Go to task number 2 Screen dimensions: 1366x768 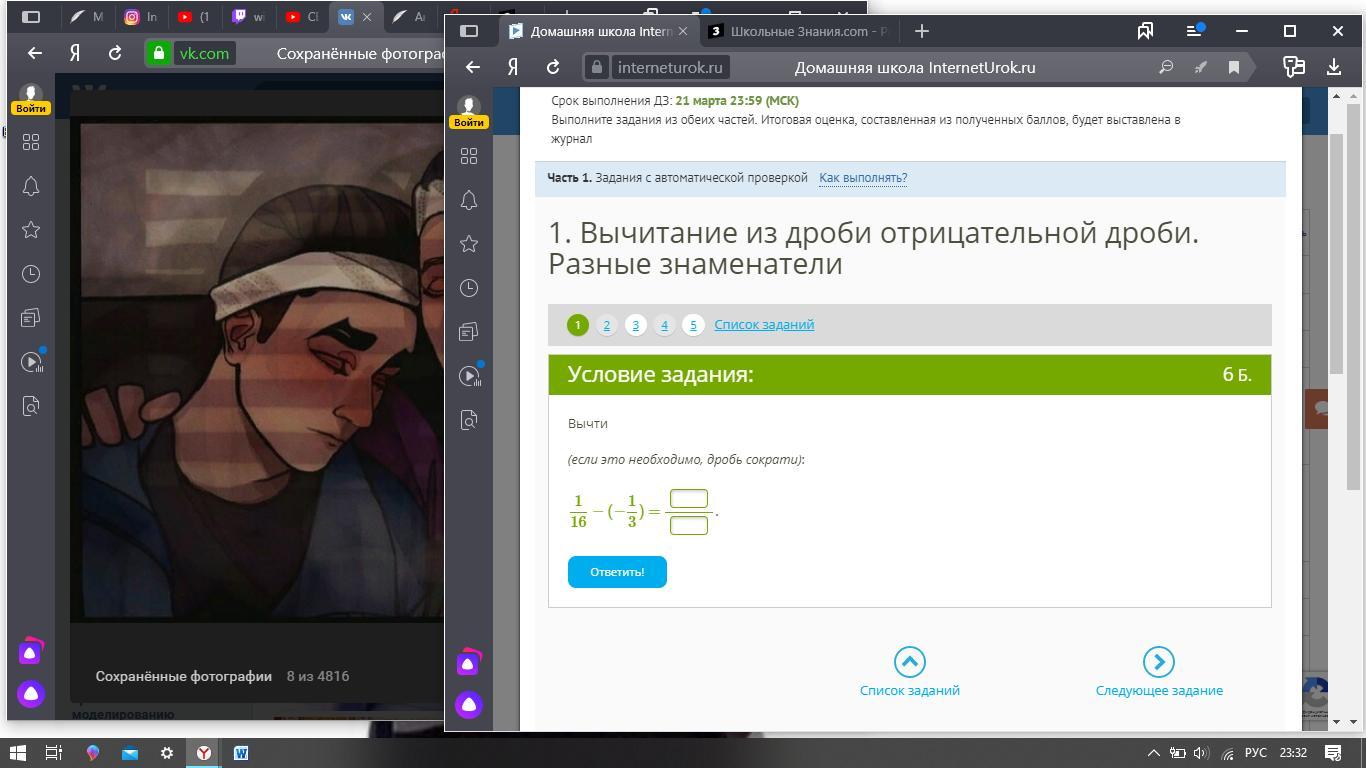(x=606, y=325)
